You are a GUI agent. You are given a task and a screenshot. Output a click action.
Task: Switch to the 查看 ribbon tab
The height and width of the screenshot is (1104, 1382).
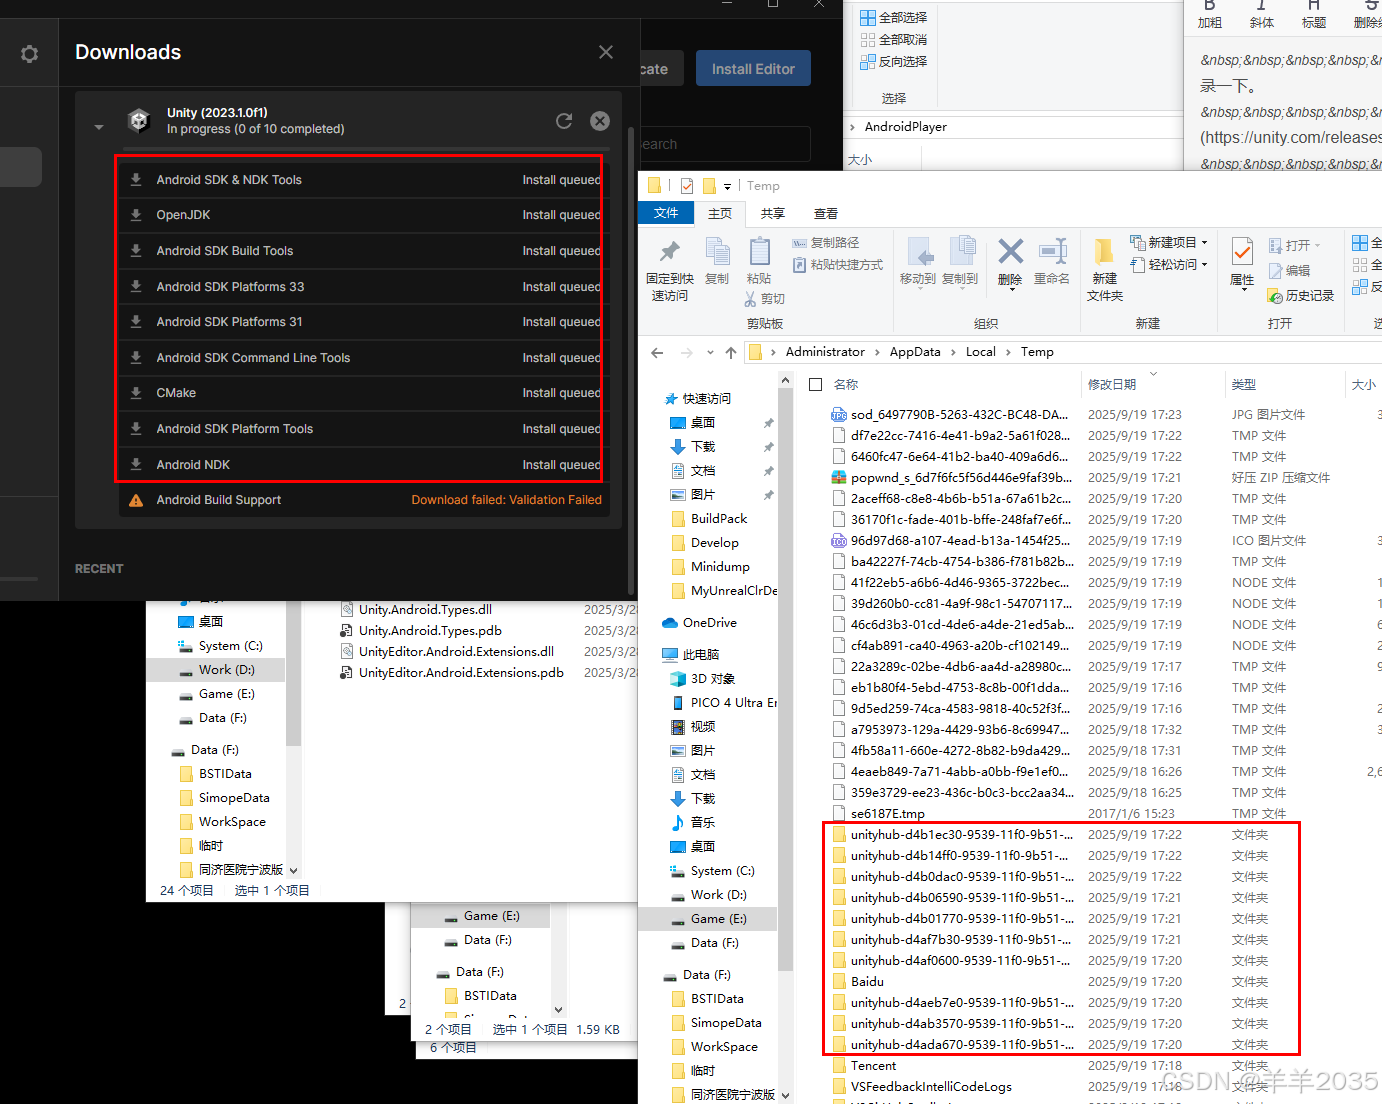click(x=826, y=213)
